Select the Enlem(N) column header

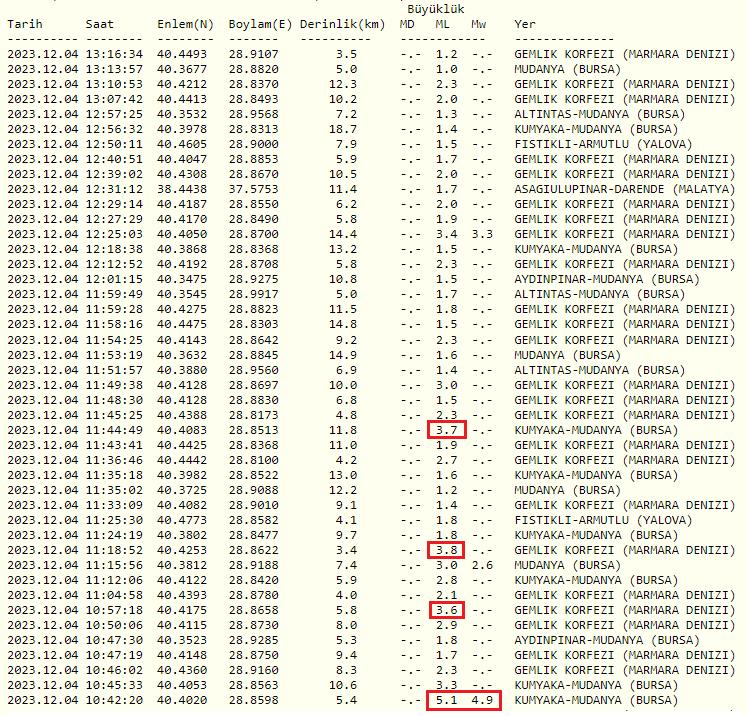[x=185, y=23]
